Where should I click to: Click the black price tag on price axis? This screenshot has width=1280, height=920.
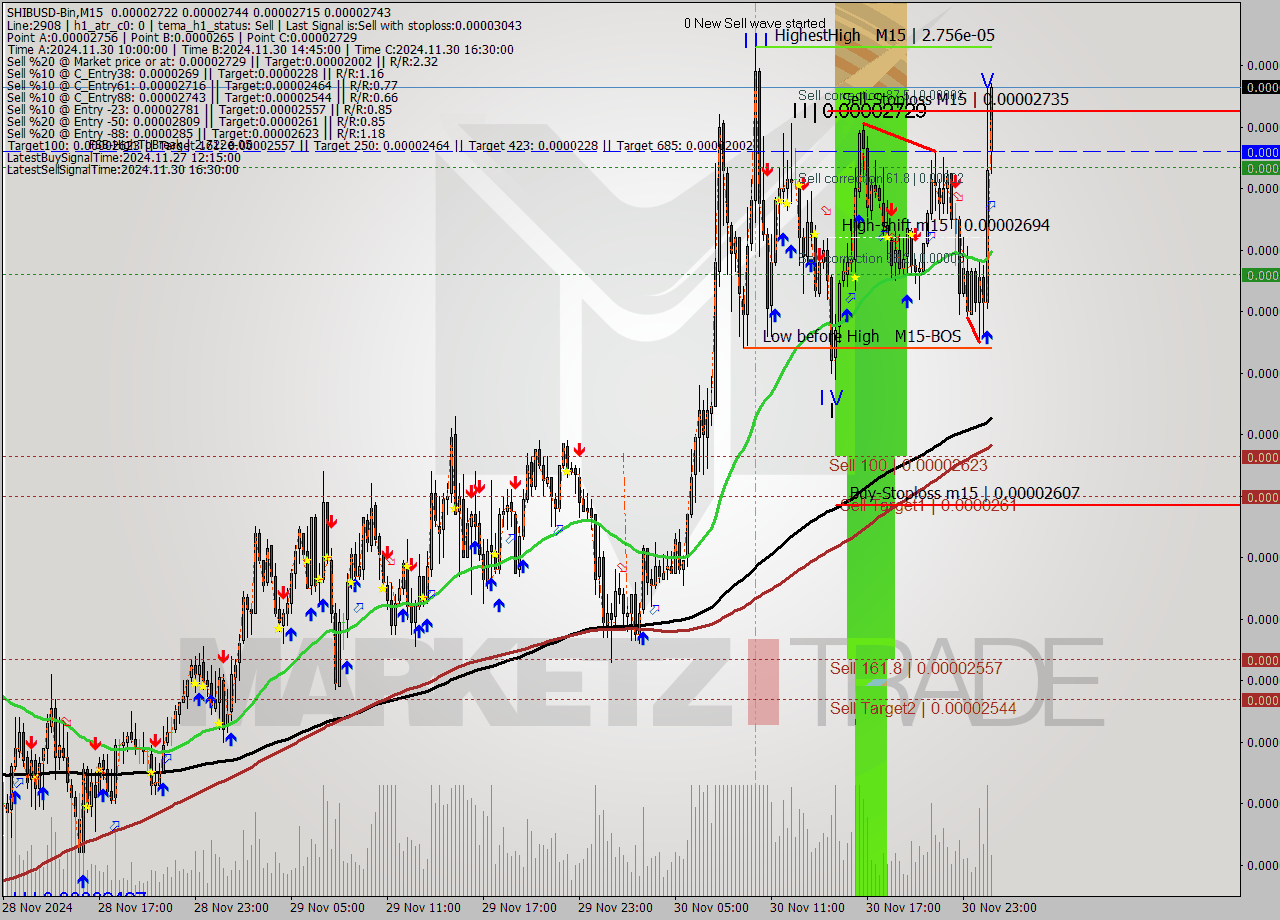(x=1260, y=88)
